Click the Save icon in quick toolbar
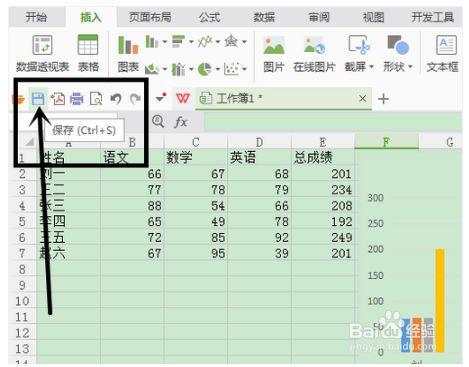Image resolution: width=469 pixels, height=367 pixels. point(38,99)
